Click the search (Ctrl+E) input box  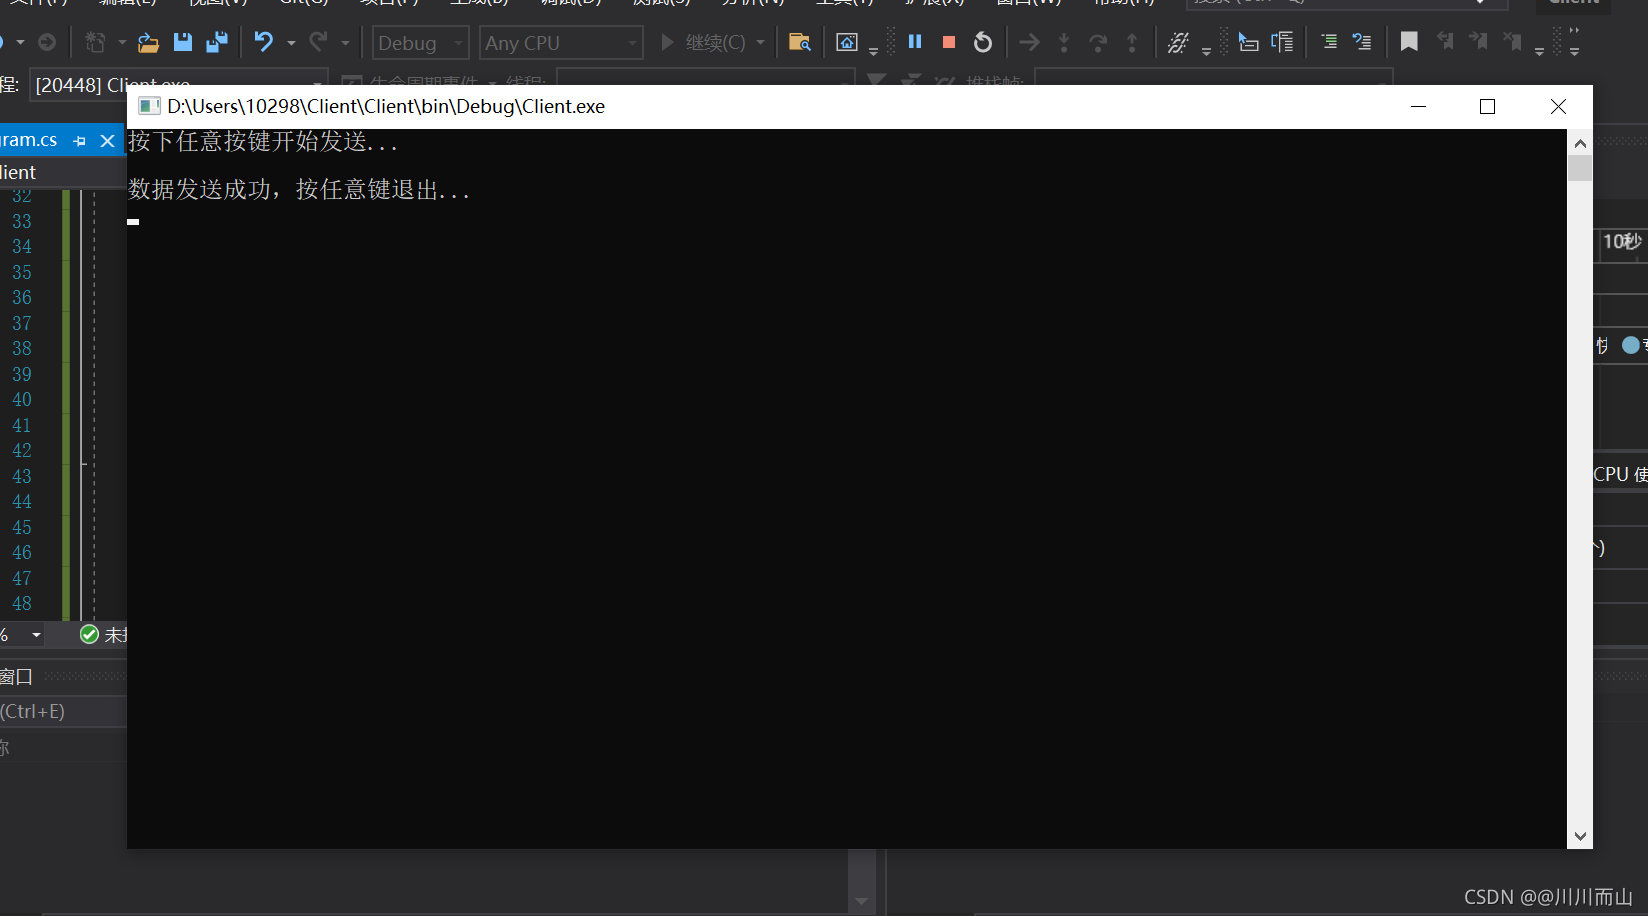(63, 711)
